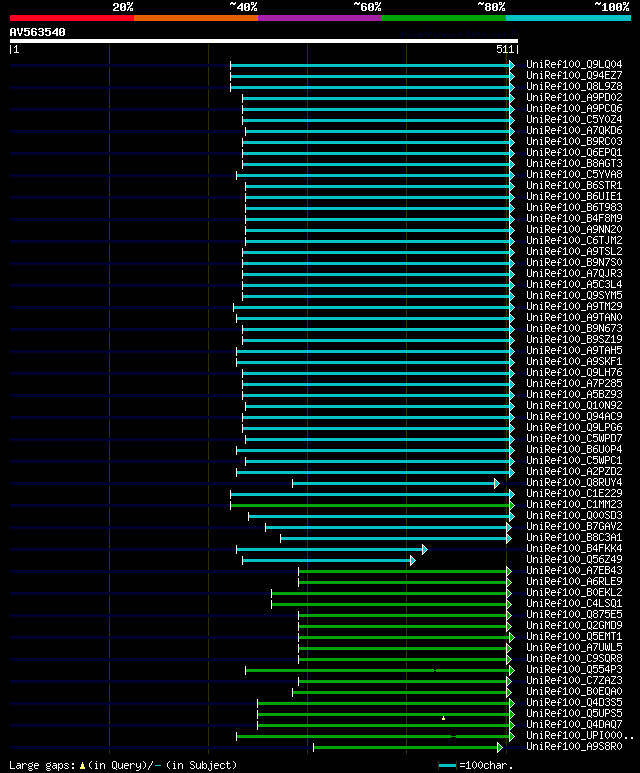This screenshot has height=773, width=640.
Task: Click the UniRef100_B6U0P4 label
Action: point(574,450)
